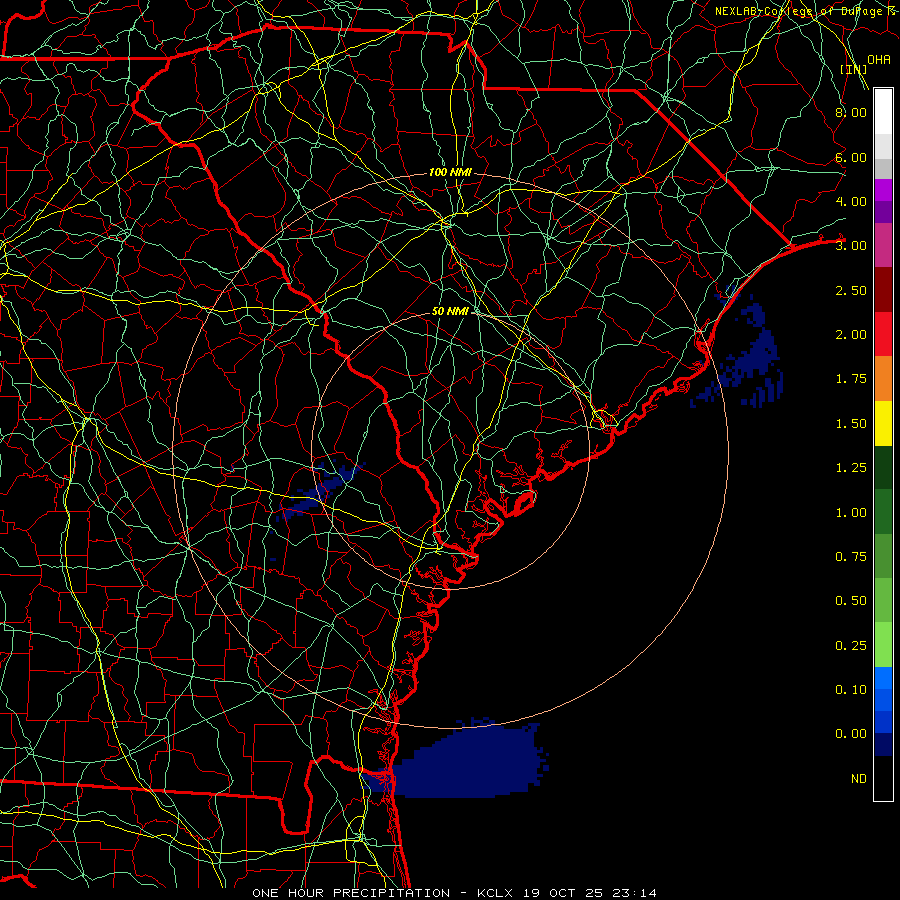900x900 pixels.
Task: Click the "OHA" product code label
Action: tap(879, 60)
